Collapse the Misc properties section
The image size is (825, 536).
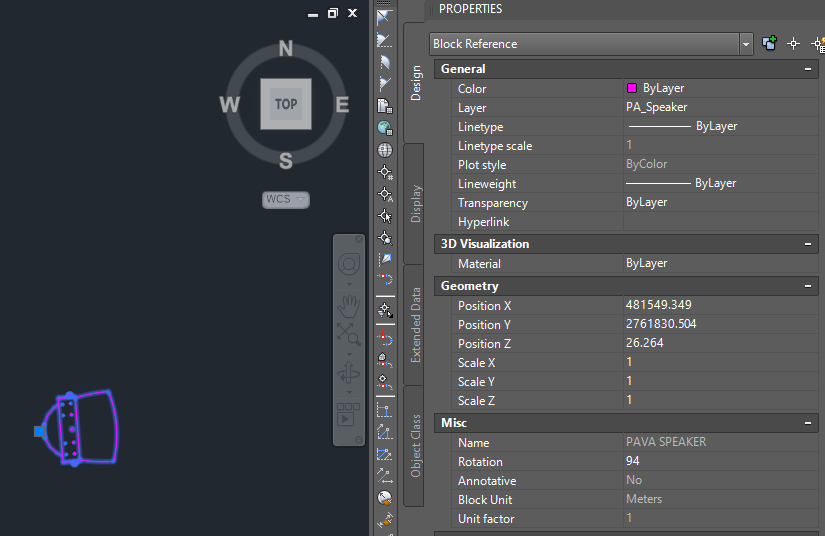click(x=808, y=423)
